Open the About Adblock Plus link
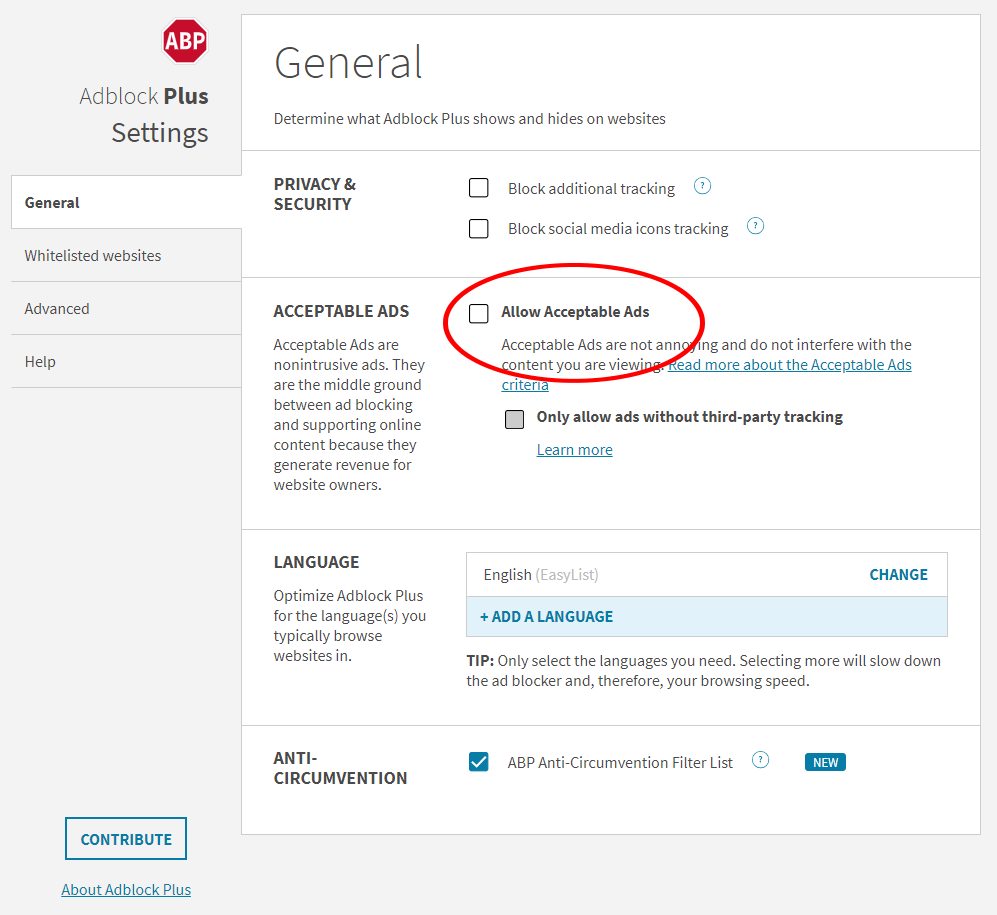This screenshot has height=915, width=997. [x=126, y=890]
